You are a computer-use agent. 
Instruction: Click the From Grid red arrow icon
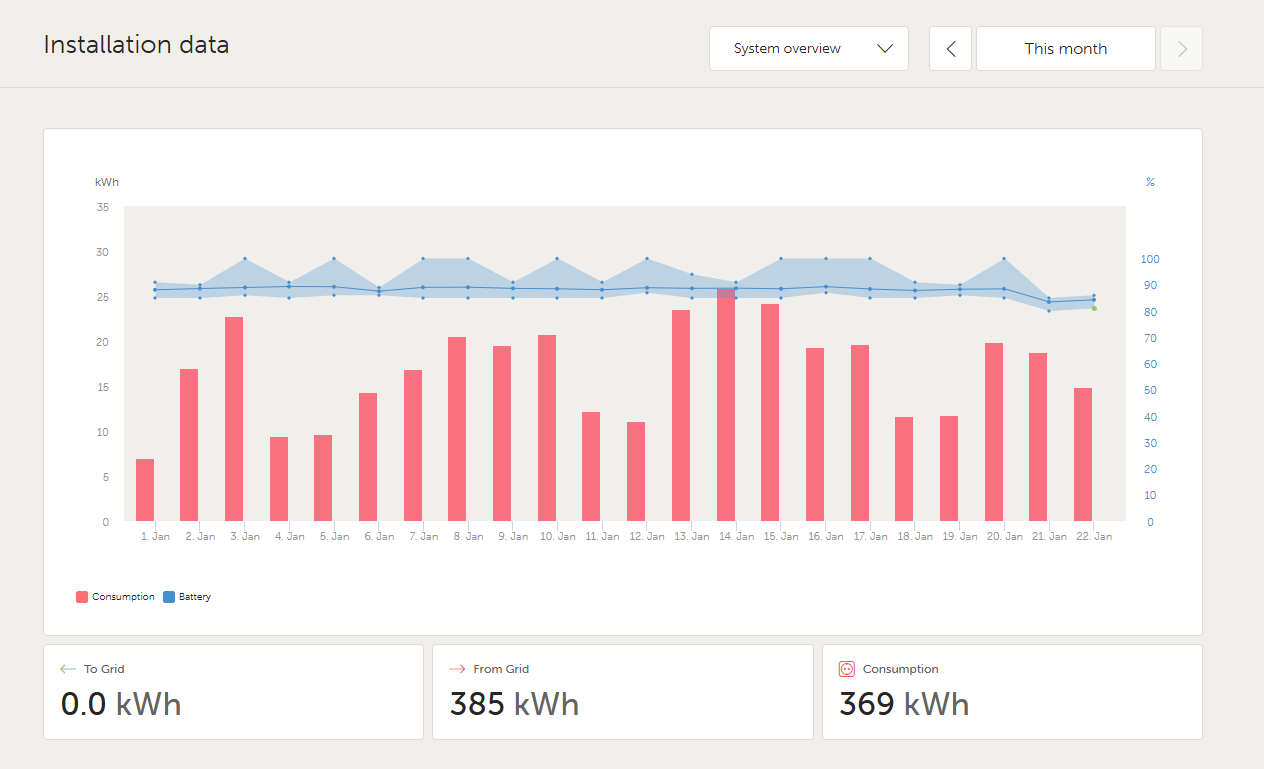[458, 669]
